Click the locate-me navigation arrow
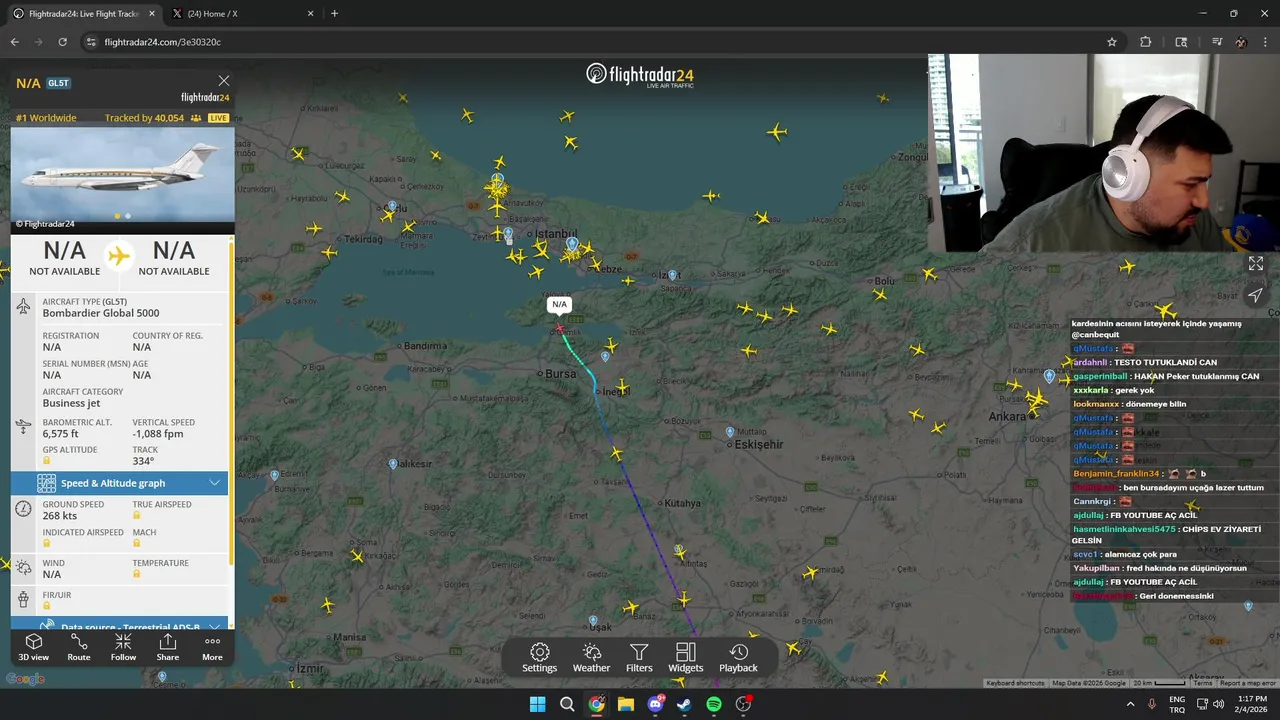Viewport: 1280px width, 720px height. [x=1255, y=295]
